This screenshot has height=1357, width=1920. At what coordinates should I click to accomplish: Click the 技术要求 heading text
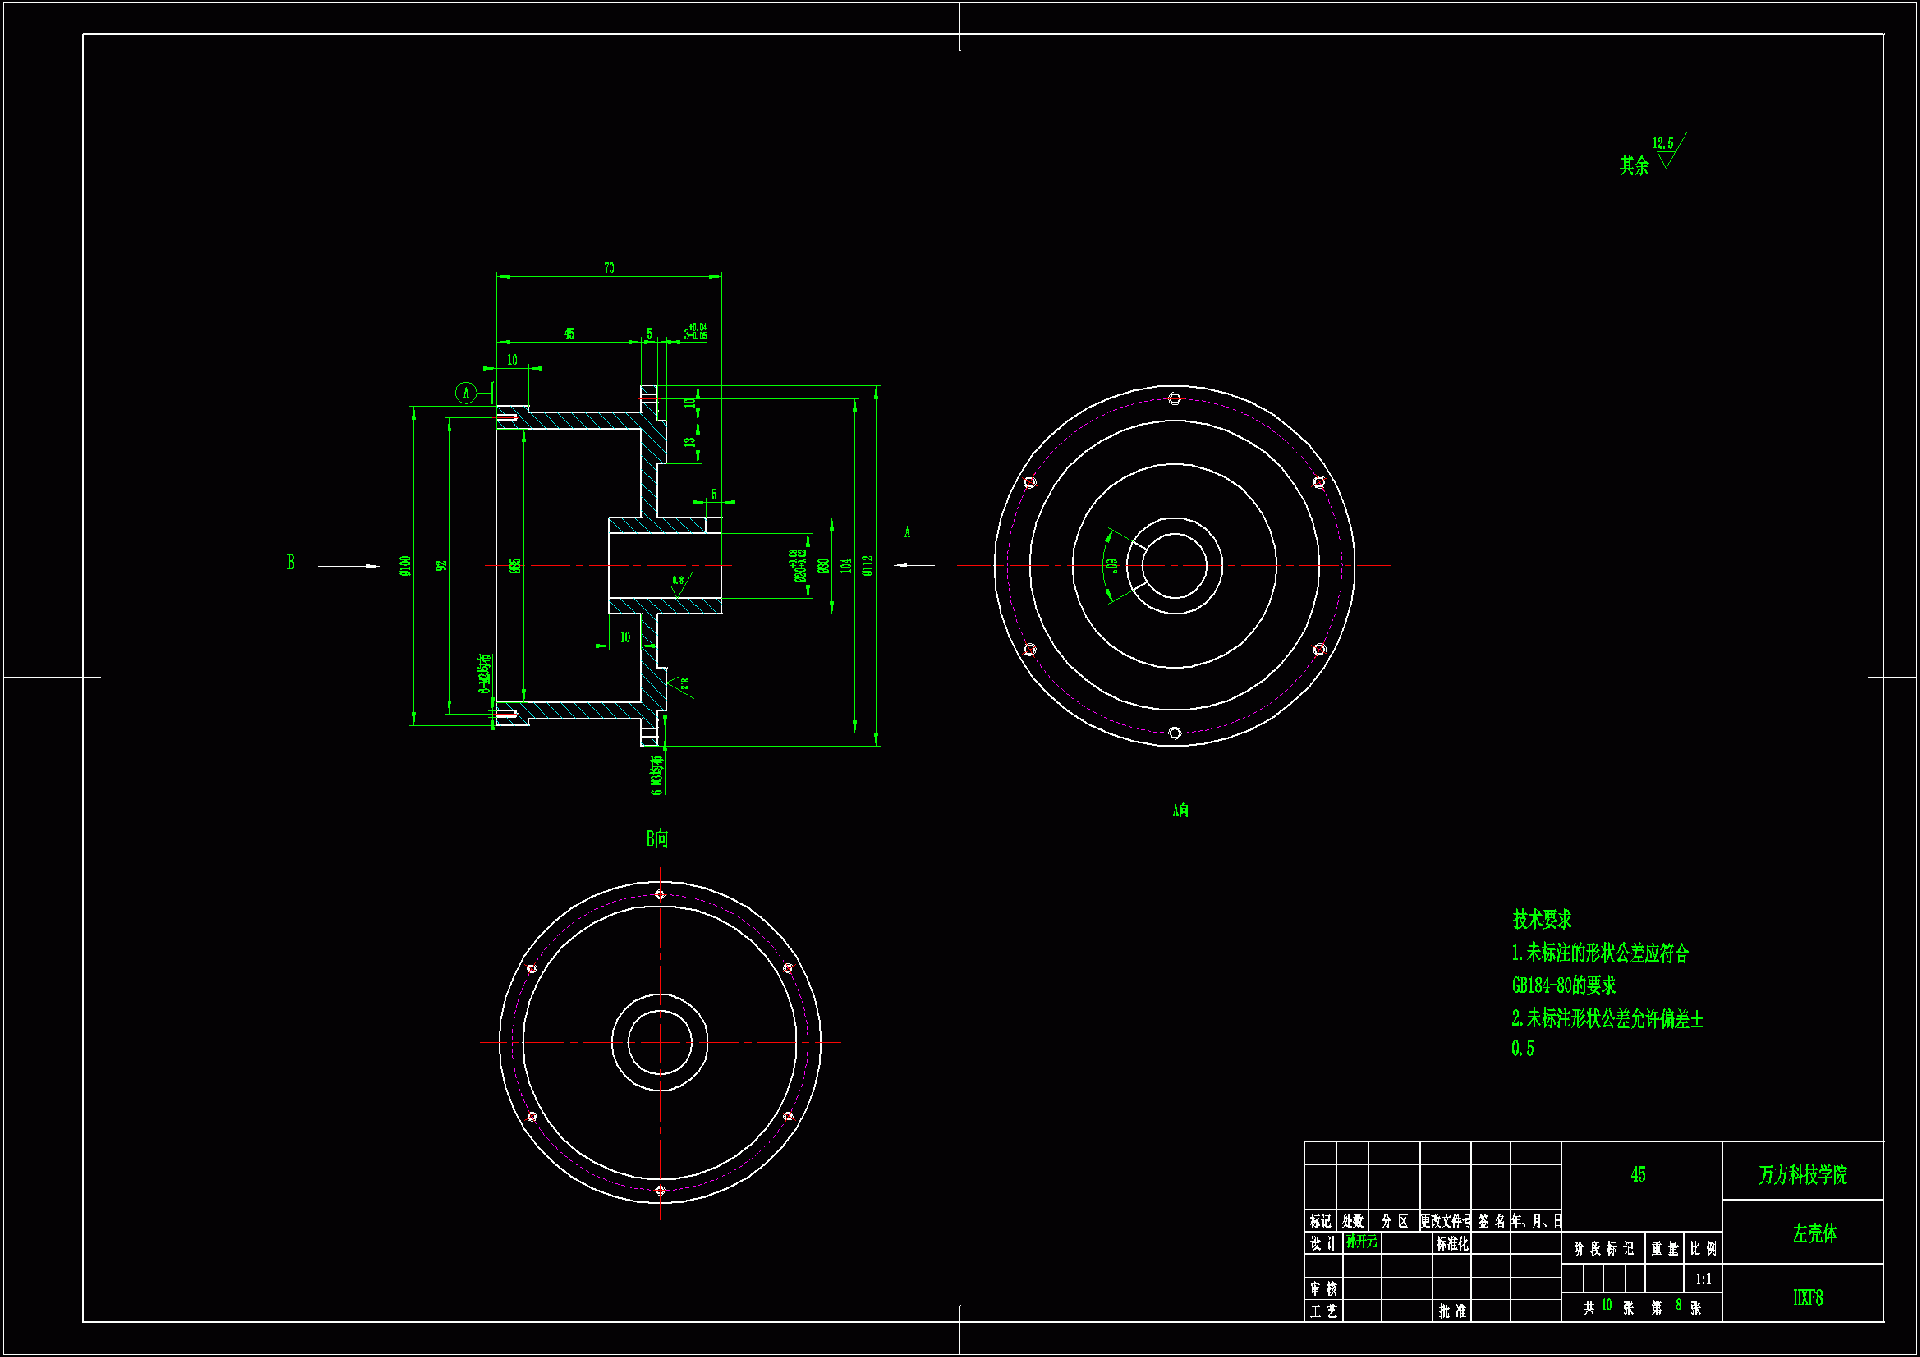coord(1541,919)
